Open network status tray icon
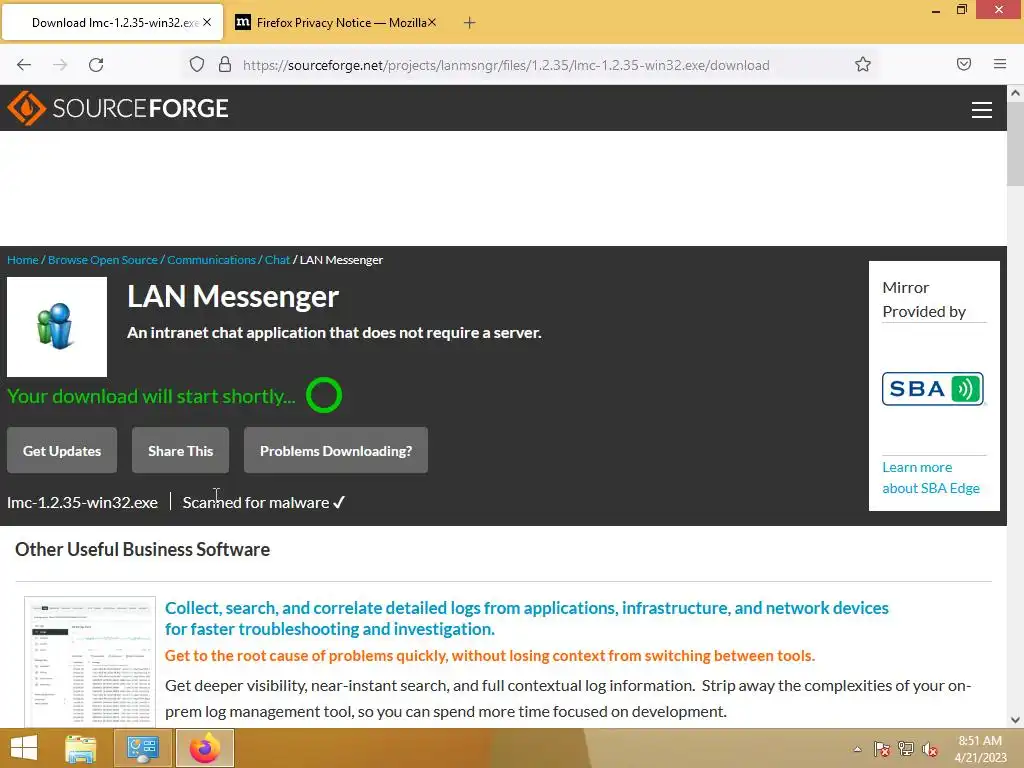 pyautogui.click(x=906, y=749)
